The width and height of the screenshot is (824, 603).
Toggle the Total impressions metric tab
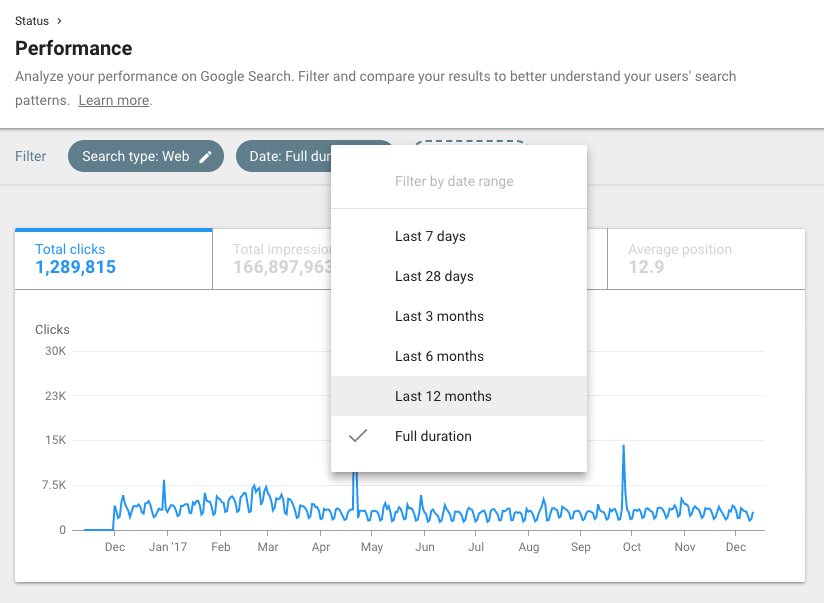pyautogui.click(x=272, y=259)
